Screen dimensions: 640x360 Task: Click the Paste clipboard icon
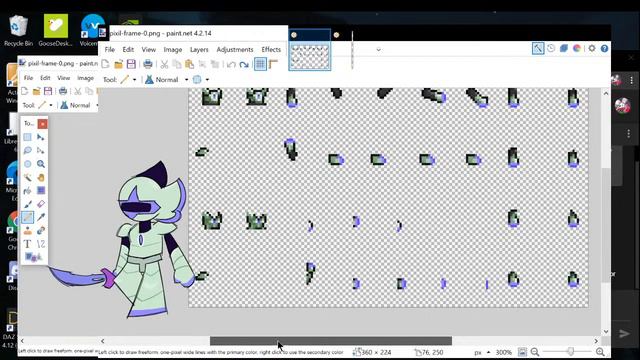[189, 64]
